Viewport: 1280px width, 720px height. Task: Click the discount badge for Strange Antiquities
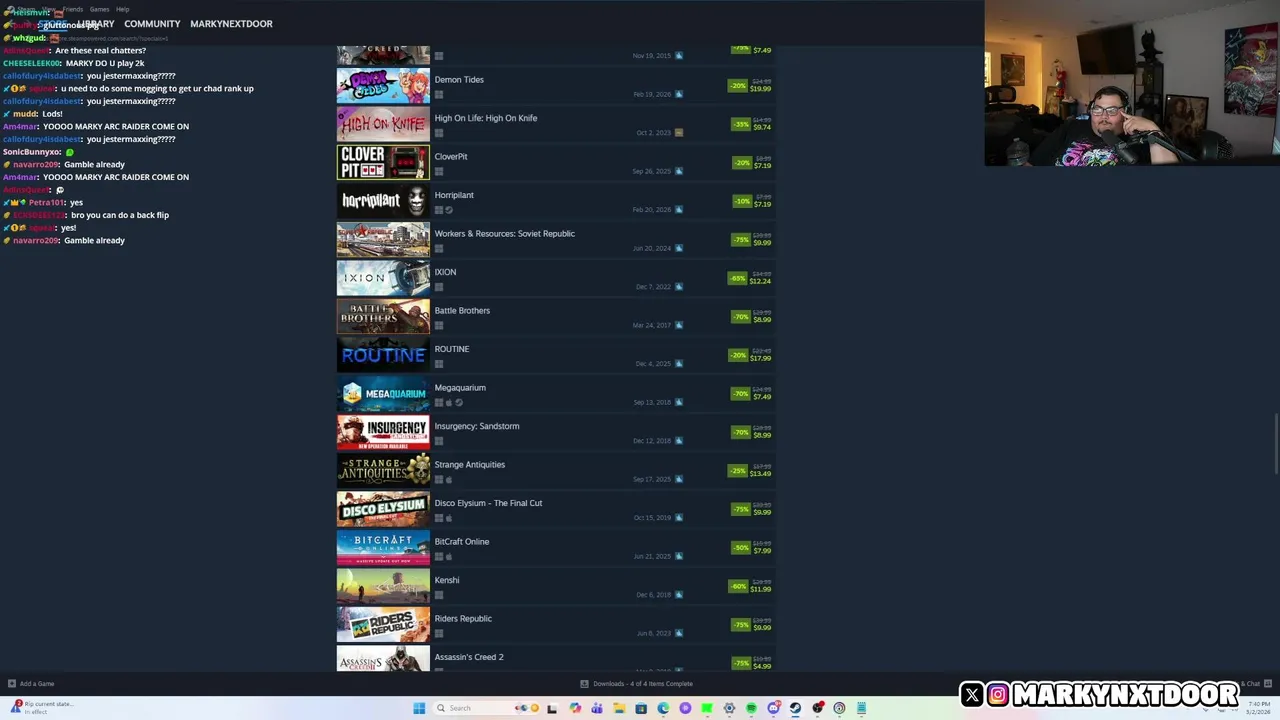pyautogui.click(x=738, y=470)
